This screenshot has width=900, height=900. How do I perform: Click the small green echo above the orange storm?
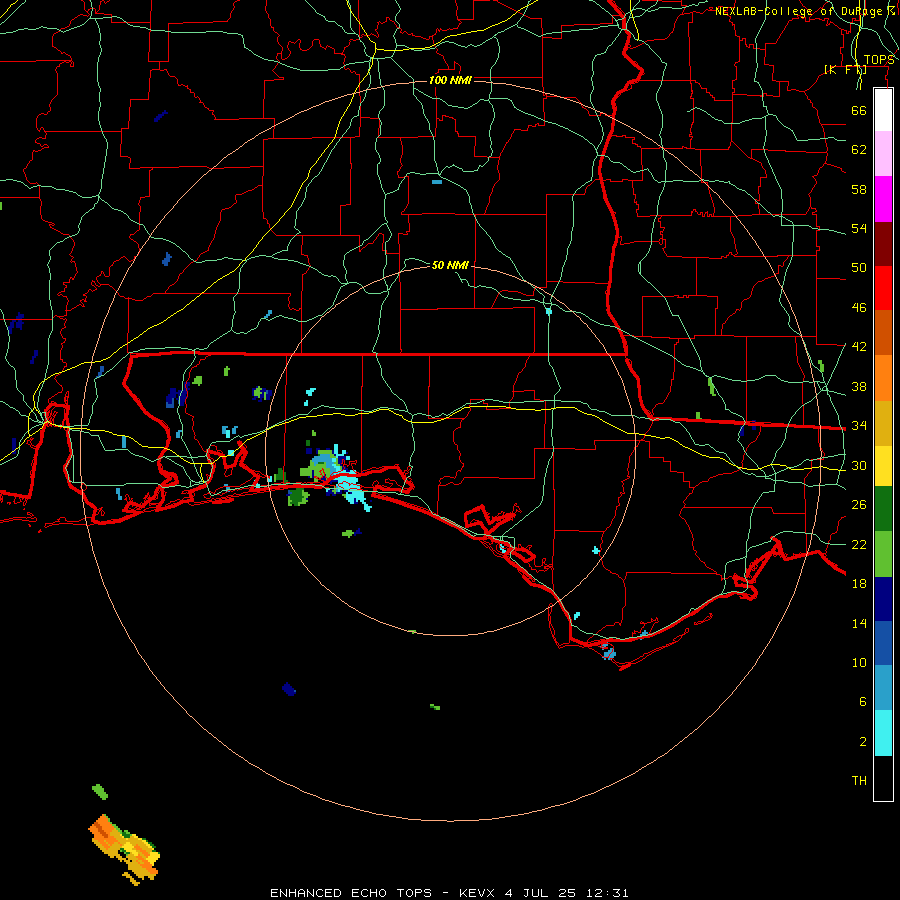click(100, 792)
